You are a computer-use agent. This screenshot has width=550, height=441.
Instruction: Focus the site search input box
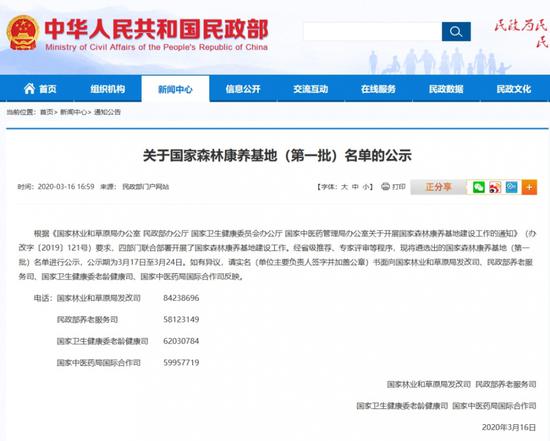click(373, 32)
